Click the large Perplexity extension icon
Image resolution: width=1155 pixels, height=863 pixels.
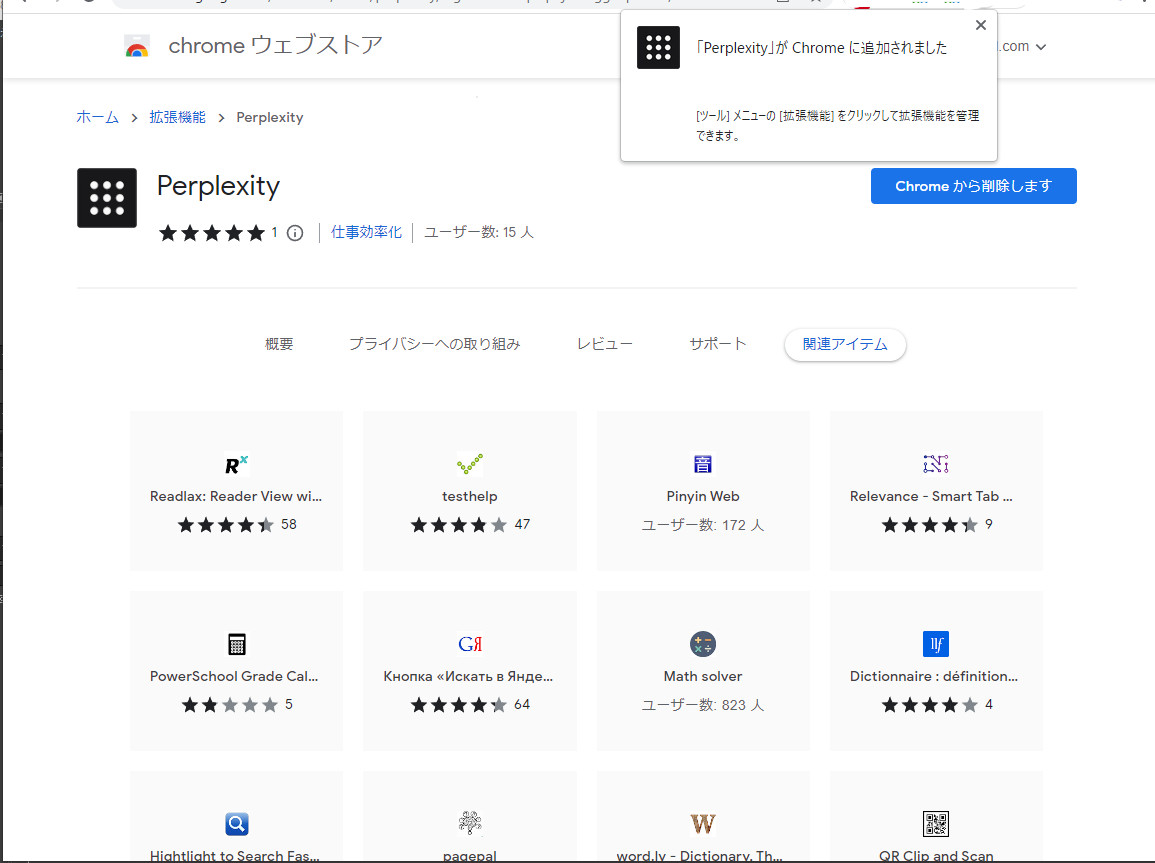[x=107, y=198]
